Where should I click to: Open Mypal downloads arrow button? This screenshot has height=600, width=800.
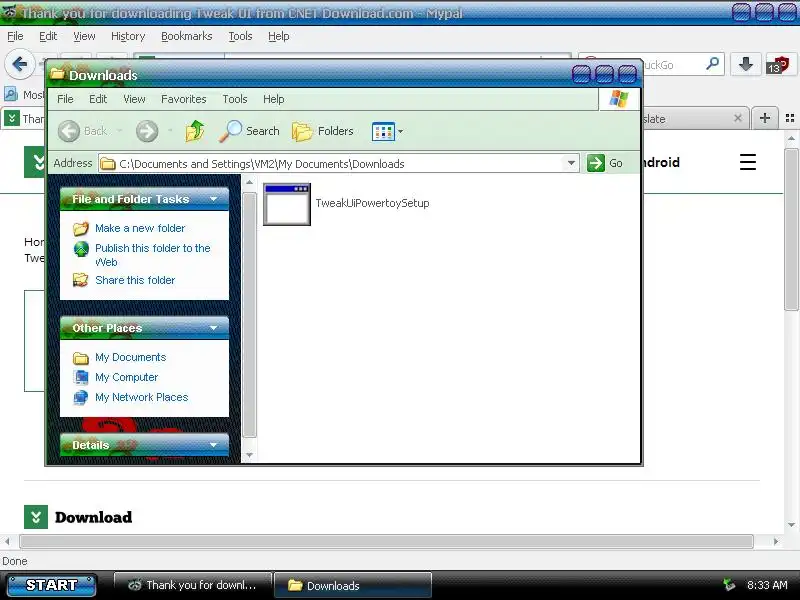coord(746,64)
